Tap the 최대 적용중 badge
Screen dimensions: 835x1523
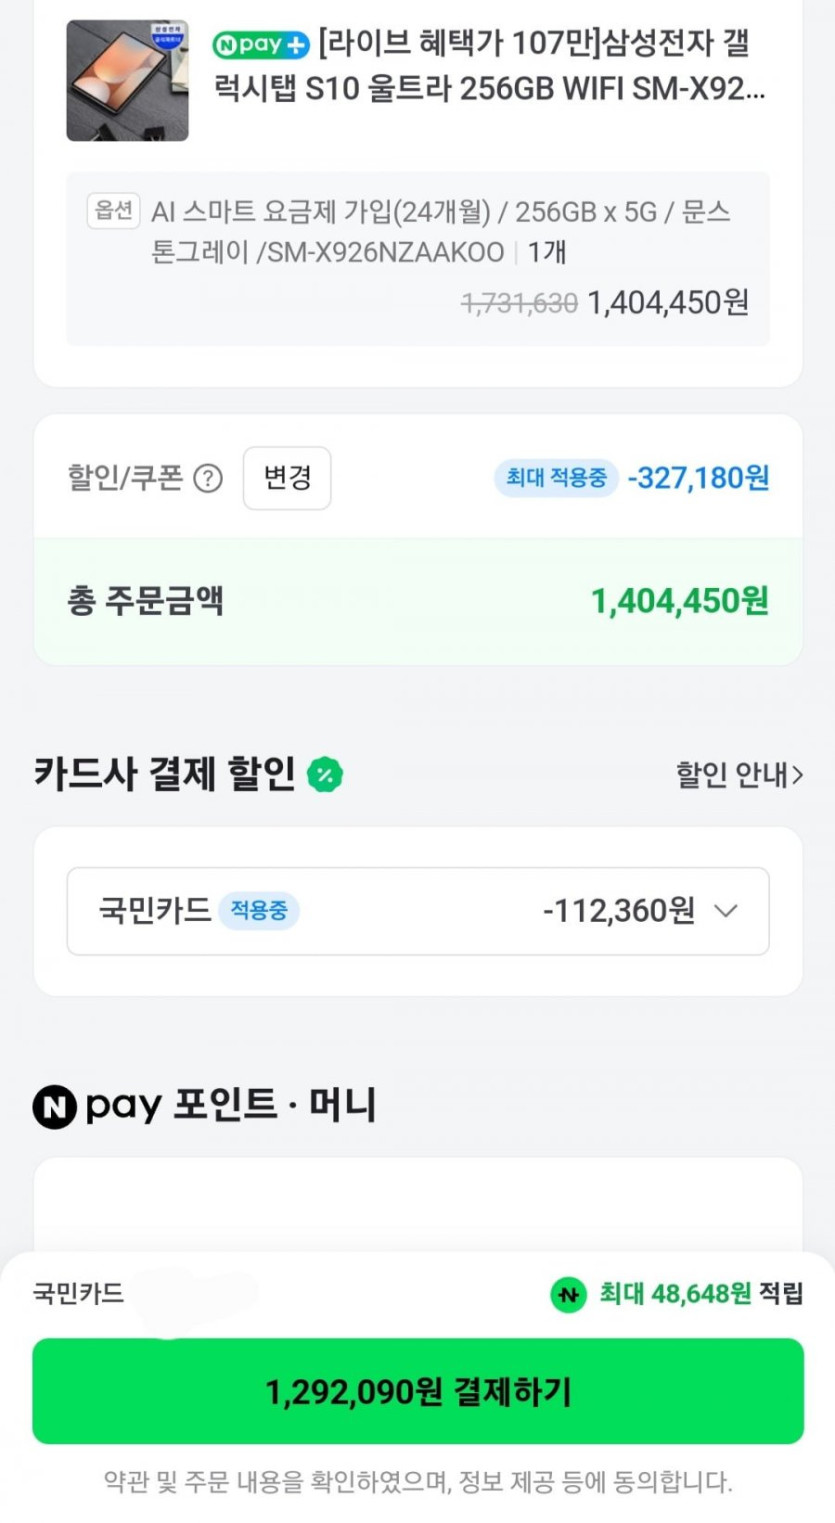pyautogui.click(x=556, y=478)
